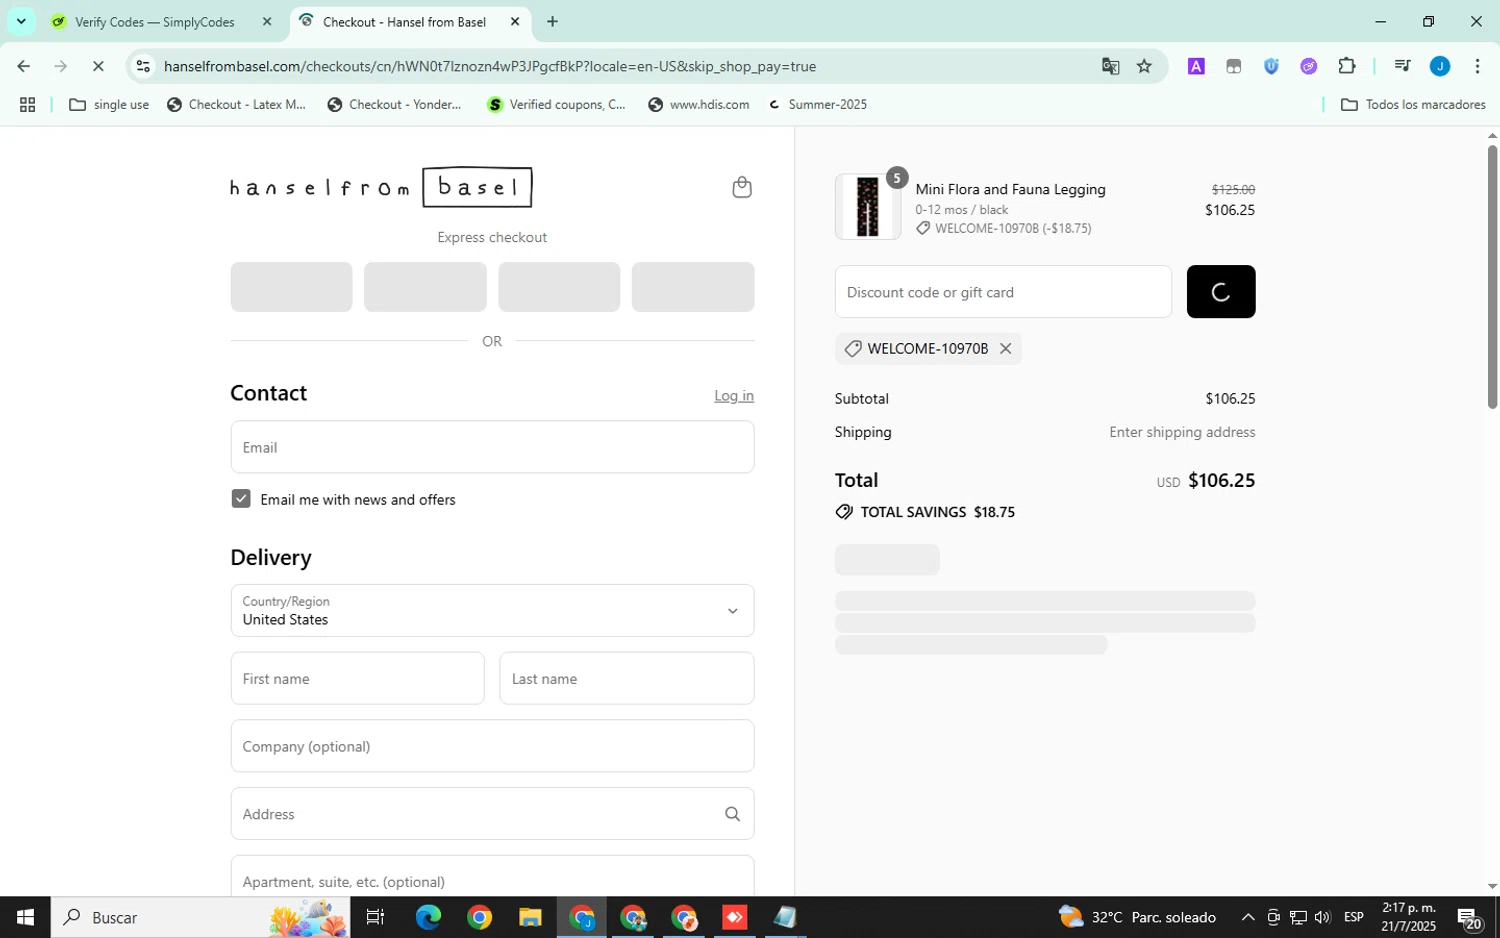This screenshot has width=1500, height=938.
Task: Open the single use bookmarks folder
Action: point(109,104)
